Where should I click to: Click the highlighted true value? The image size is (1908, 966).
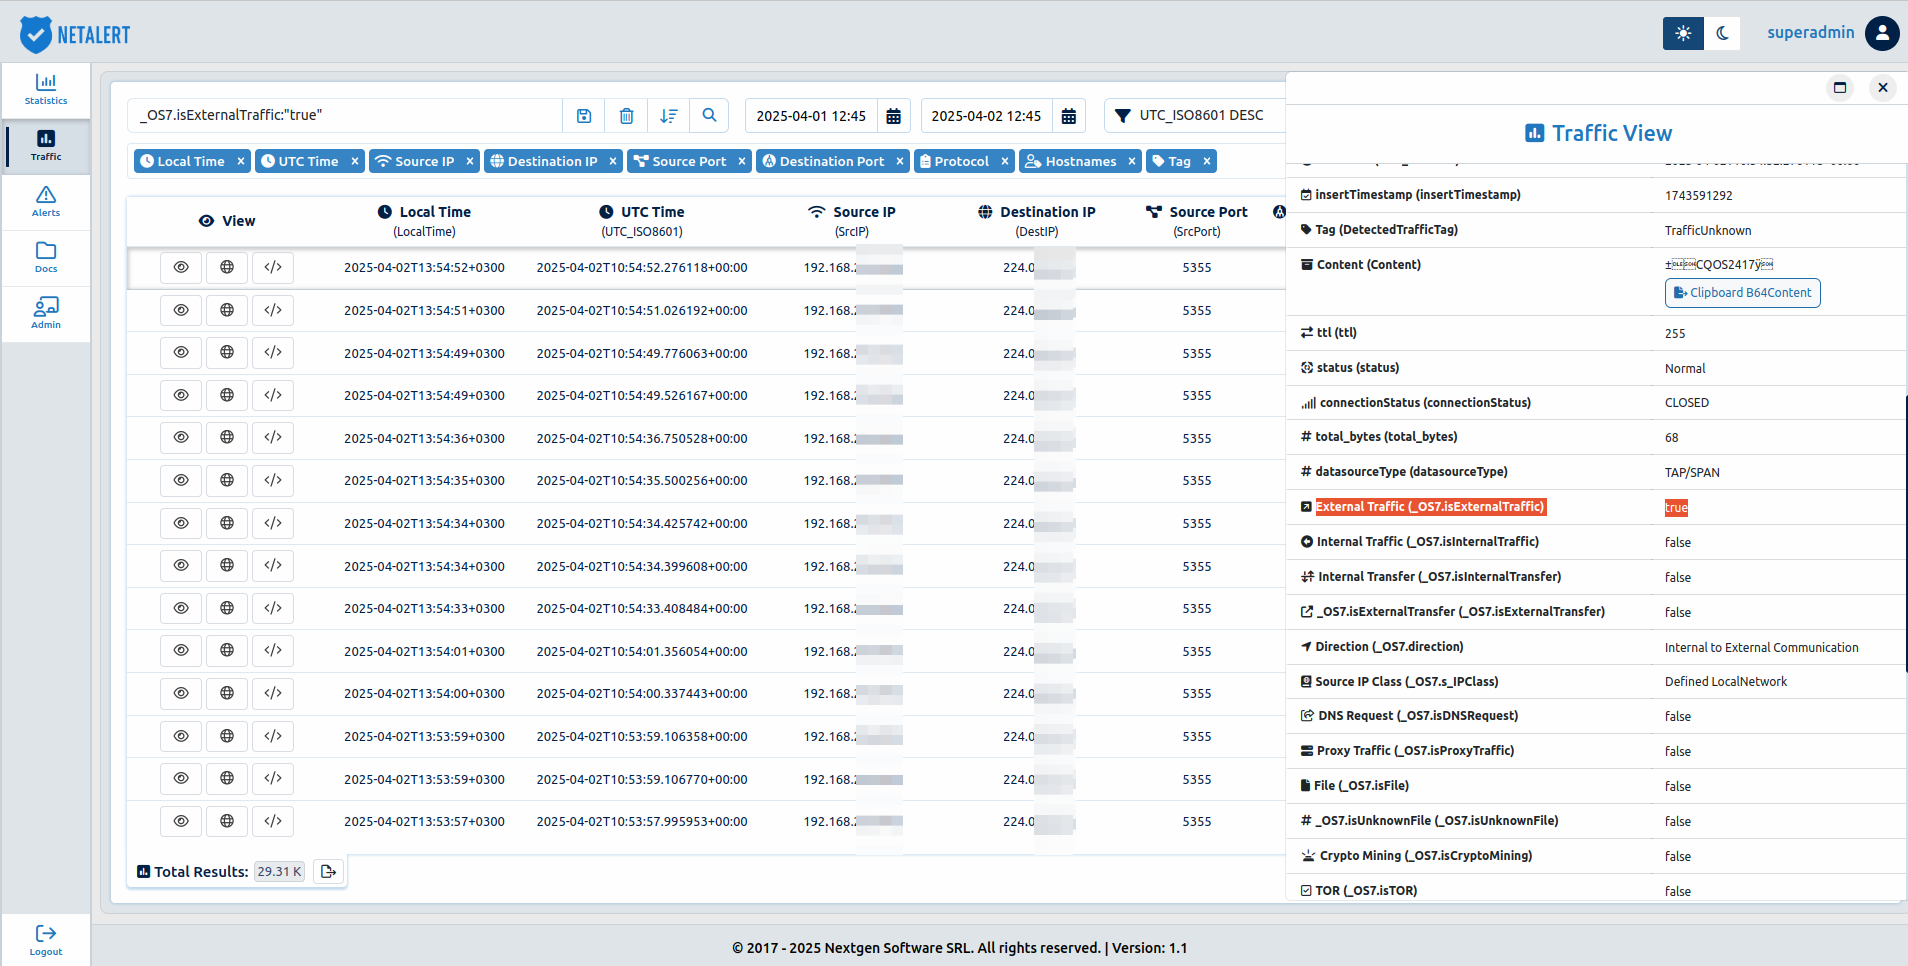(1676, 508)
